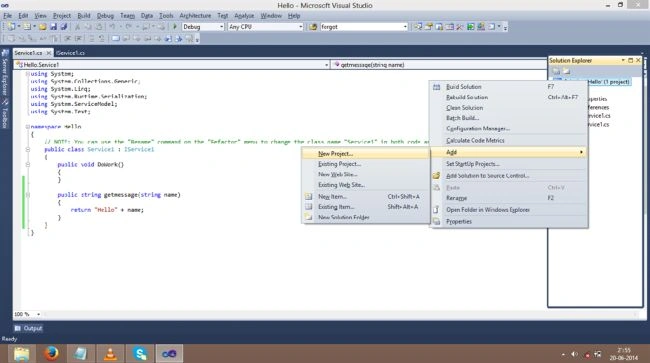Switch to the second IService1.cs editor tab
Image resolution: width=650 pixels, height=363 pixels.
pos(70,53)
